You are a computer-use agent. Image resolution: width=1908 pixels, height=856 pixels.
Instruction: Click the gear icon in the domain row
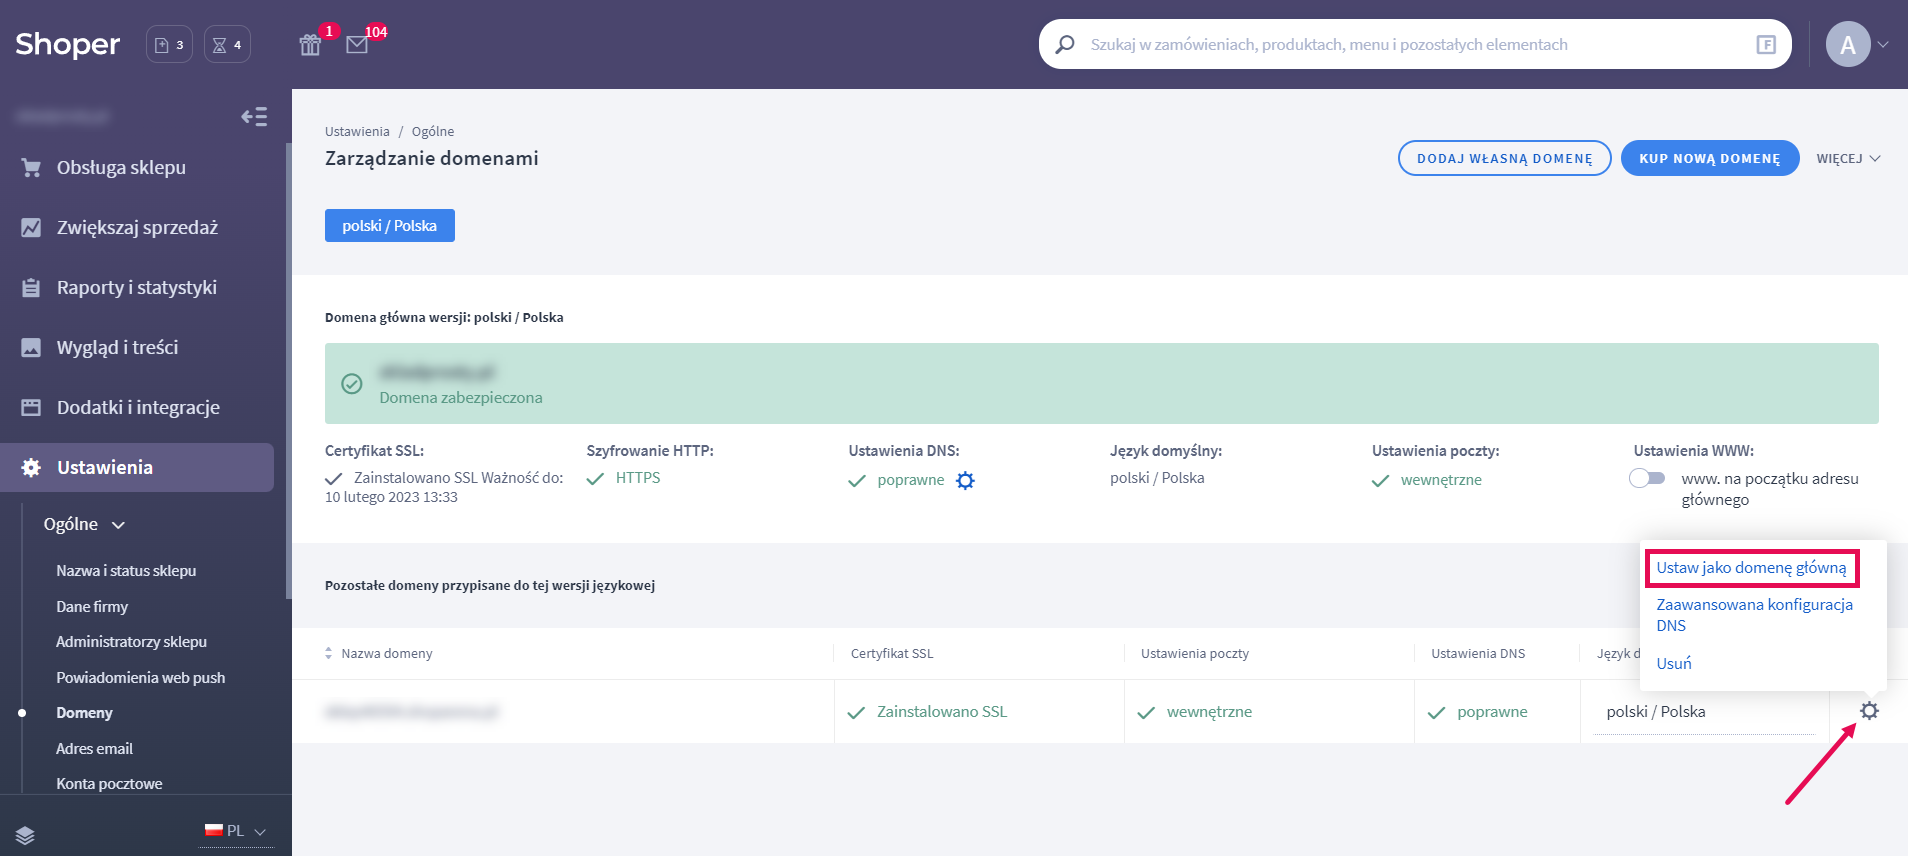(1869, 711)
